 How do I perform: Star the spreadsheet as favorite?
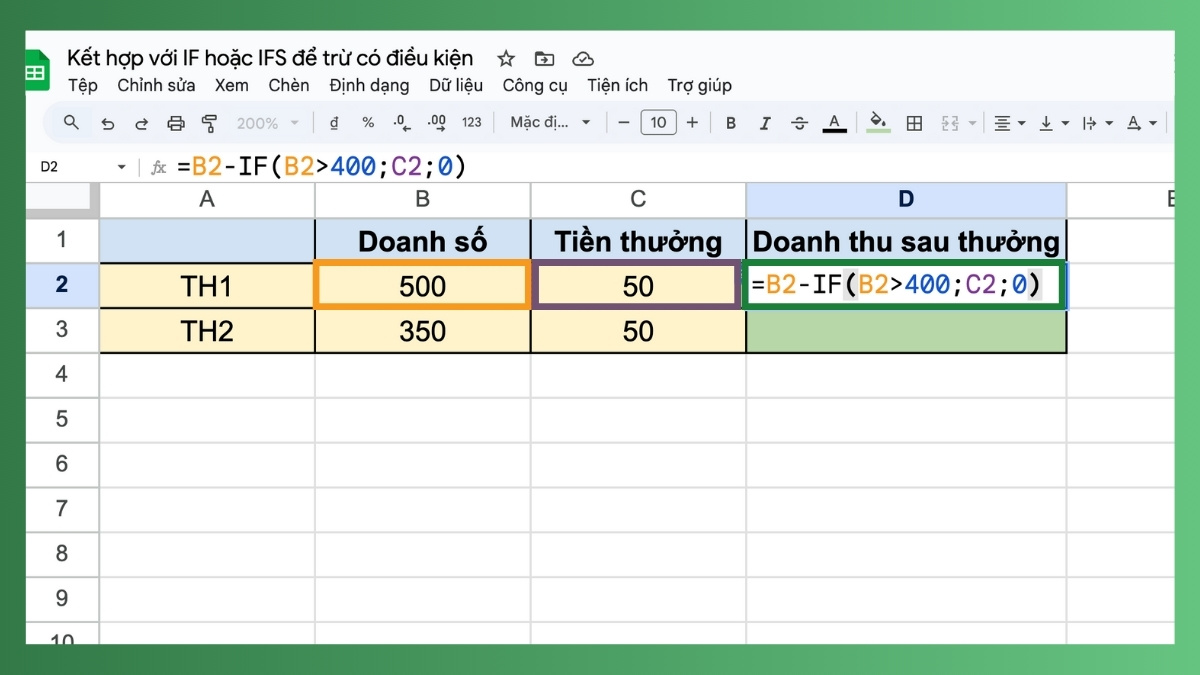[506, 58]
